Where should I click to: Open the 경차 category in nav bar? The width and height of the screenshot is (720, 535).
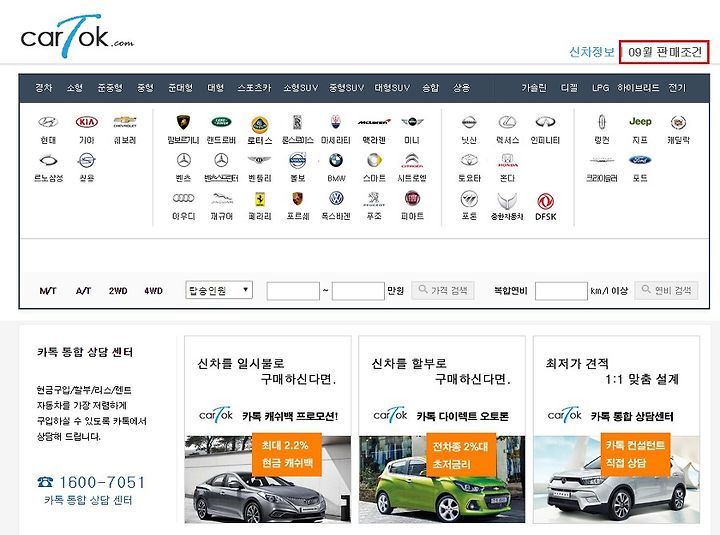pos(44,87)
